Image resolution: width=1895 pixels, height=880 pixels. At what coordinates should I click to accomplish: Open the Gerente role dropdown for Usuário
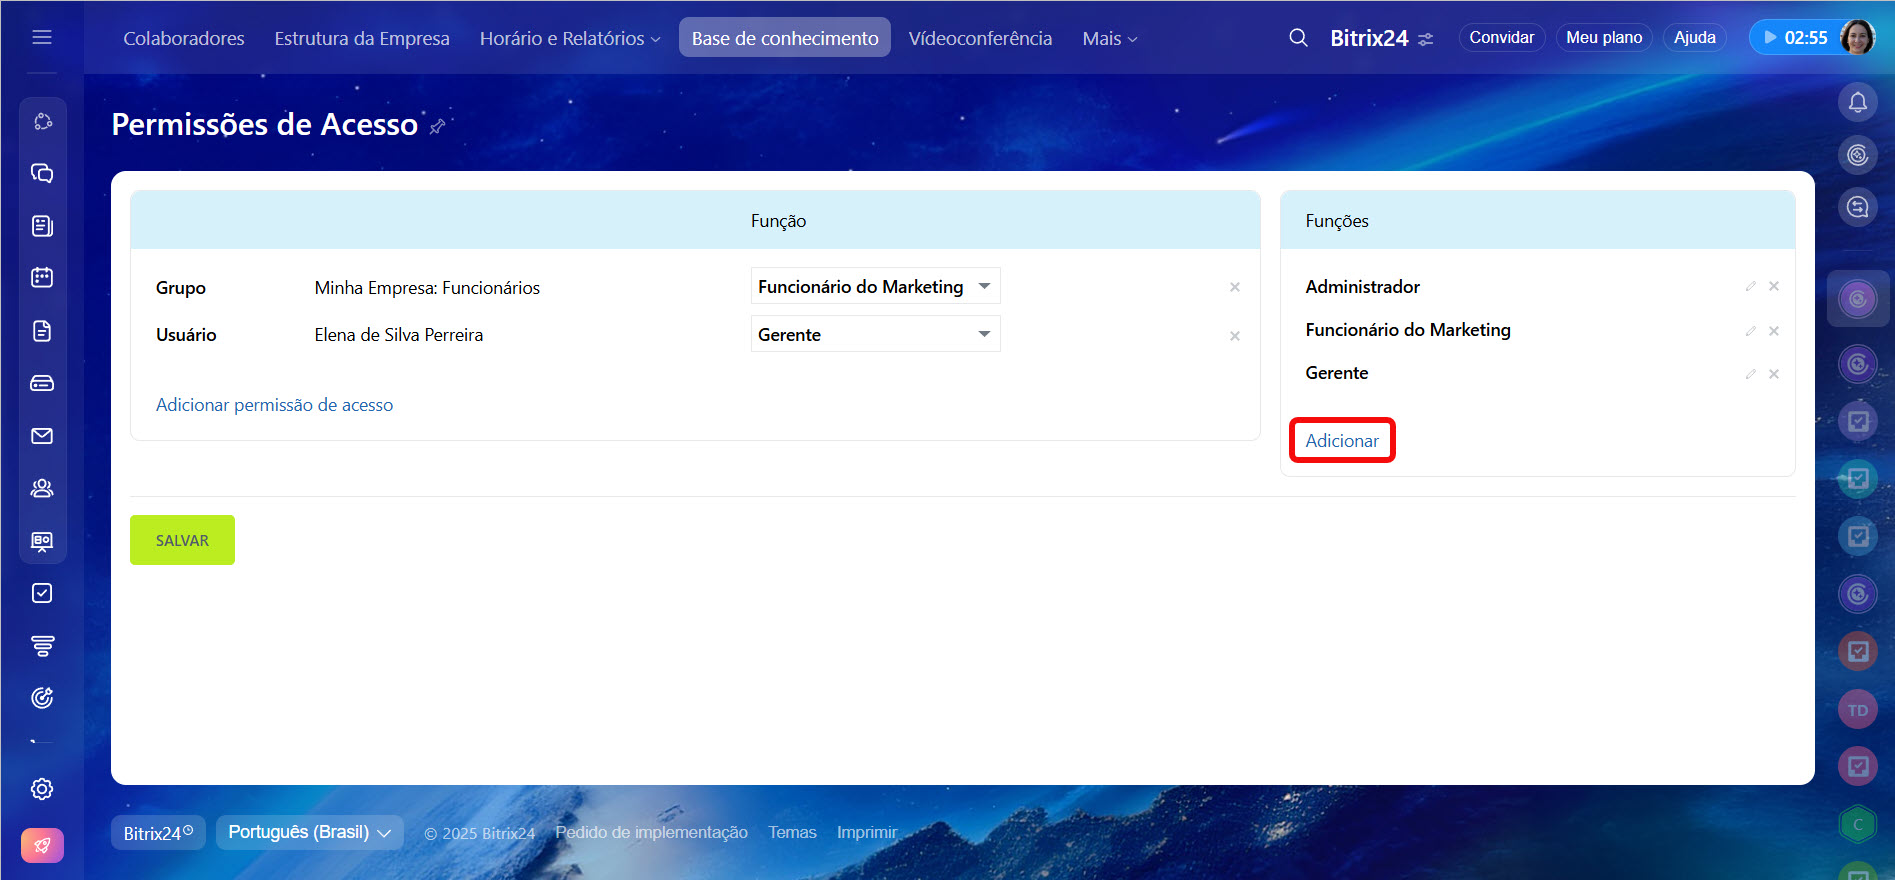click(x=875, y=334)
